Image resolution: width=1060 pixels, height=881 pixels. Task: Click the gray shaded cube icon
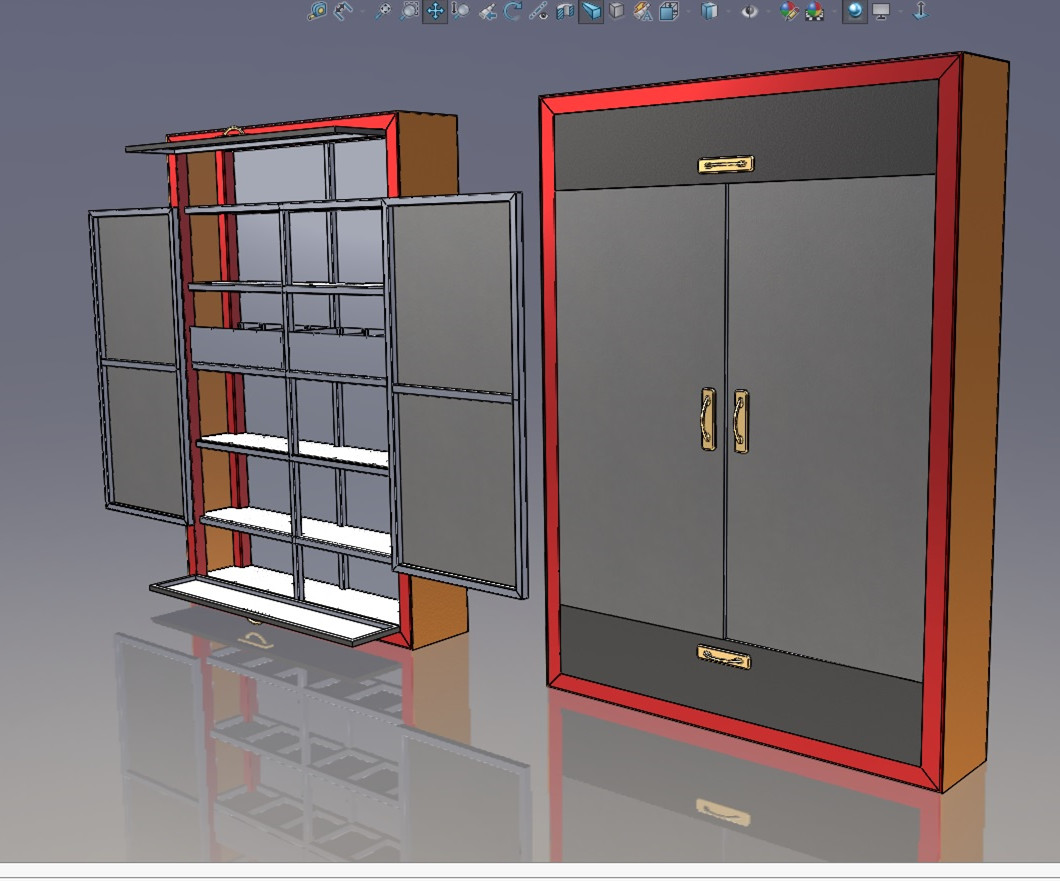(x=616, y=11)
